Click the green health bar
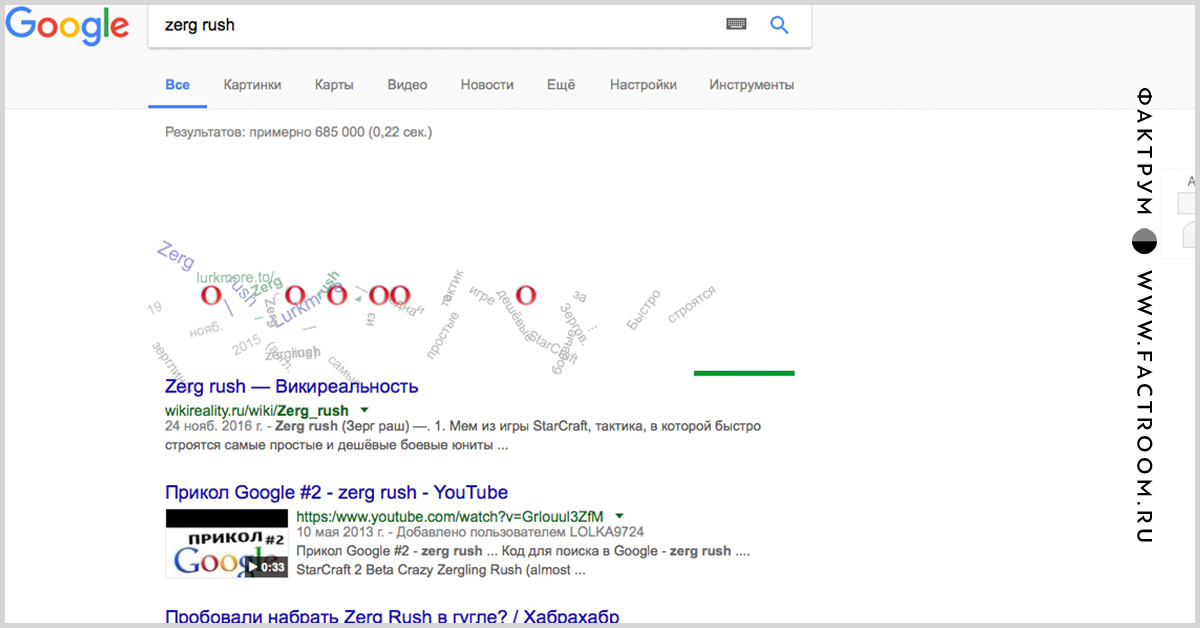 point(744,373)
